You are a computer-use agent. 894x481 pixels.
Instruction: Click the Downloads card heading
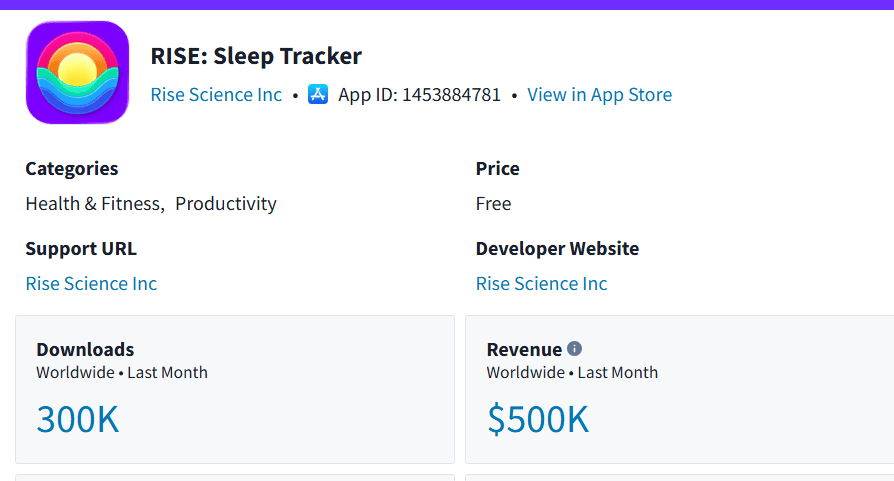(x=85, y=349)
